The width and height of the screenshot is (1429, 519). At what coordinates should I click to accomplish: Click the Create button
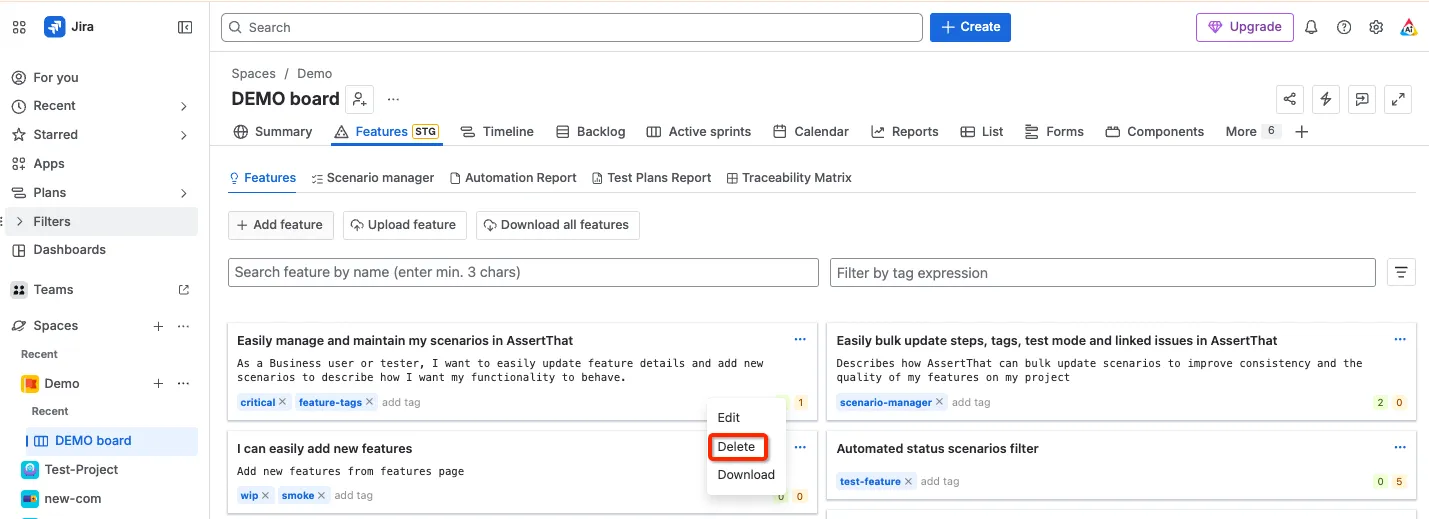[x=970, y=27]
